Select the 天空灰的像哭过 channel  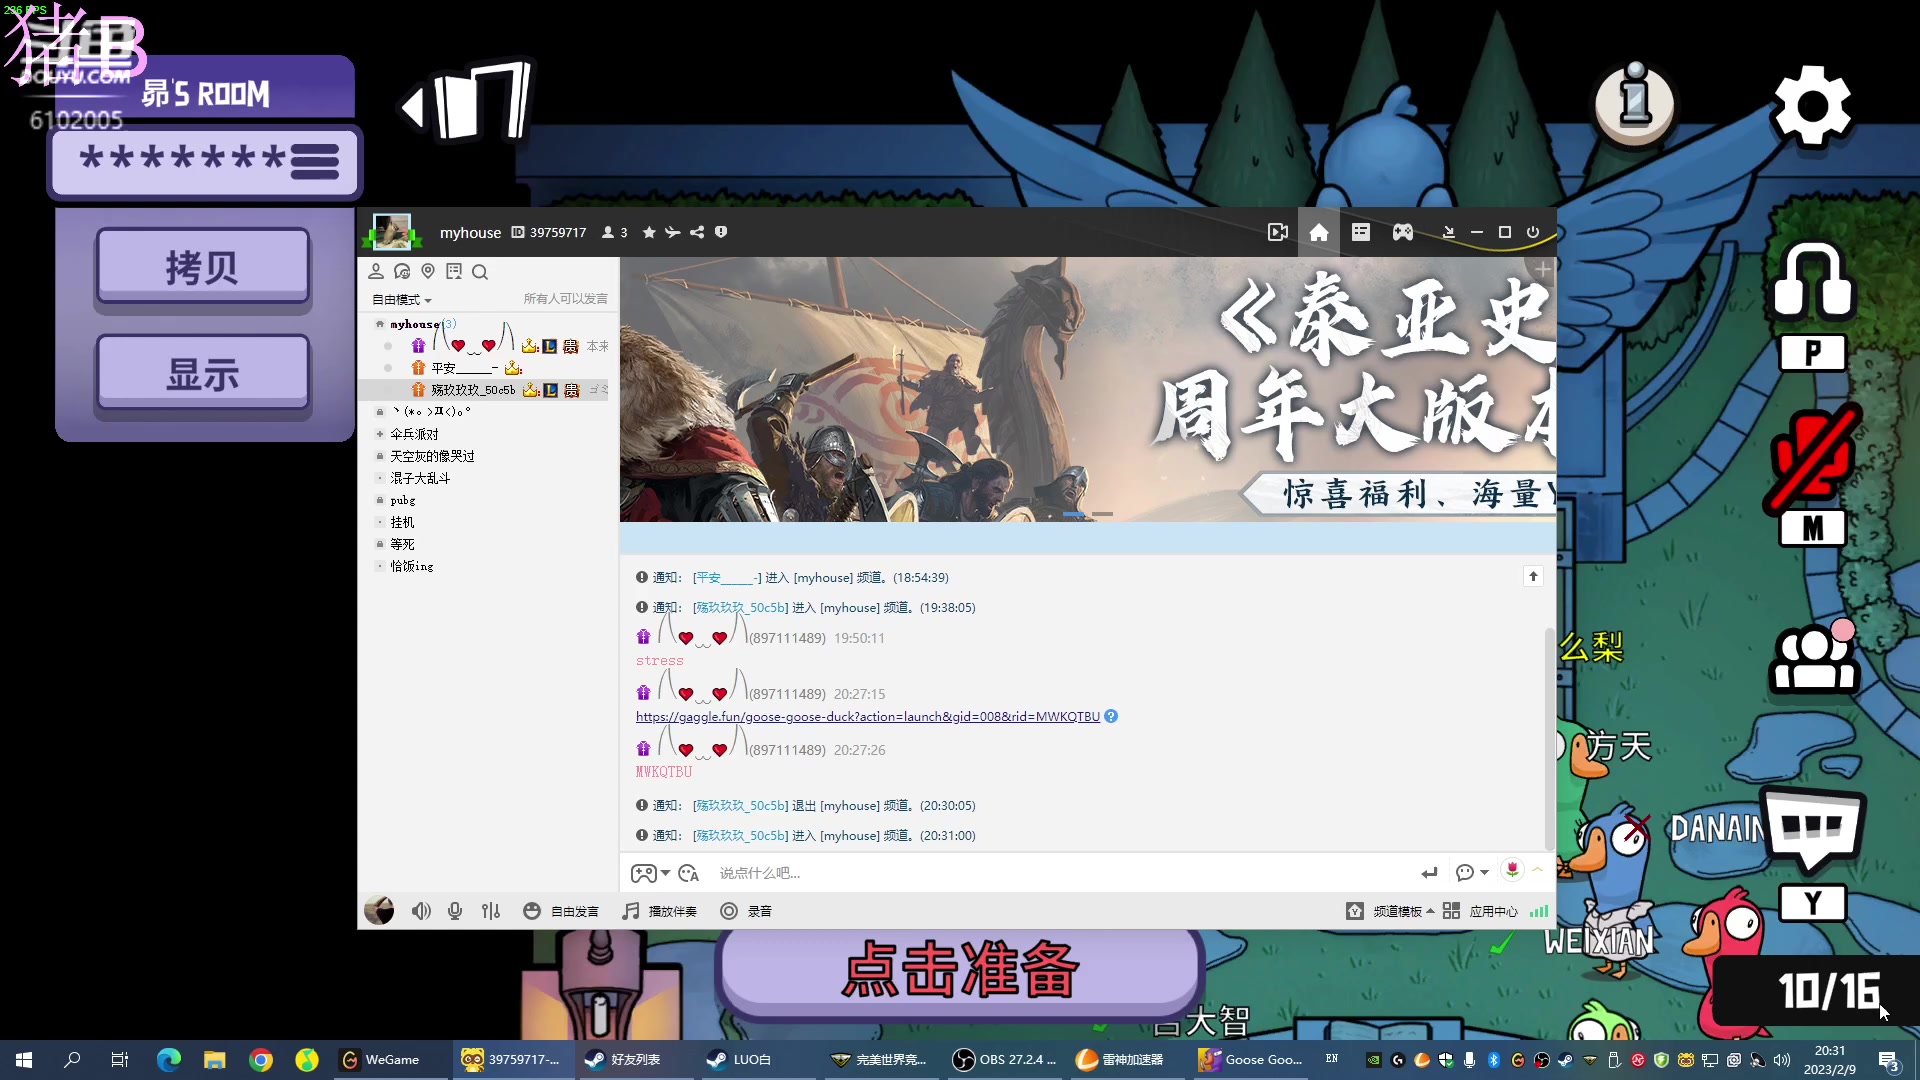point(432,456)
